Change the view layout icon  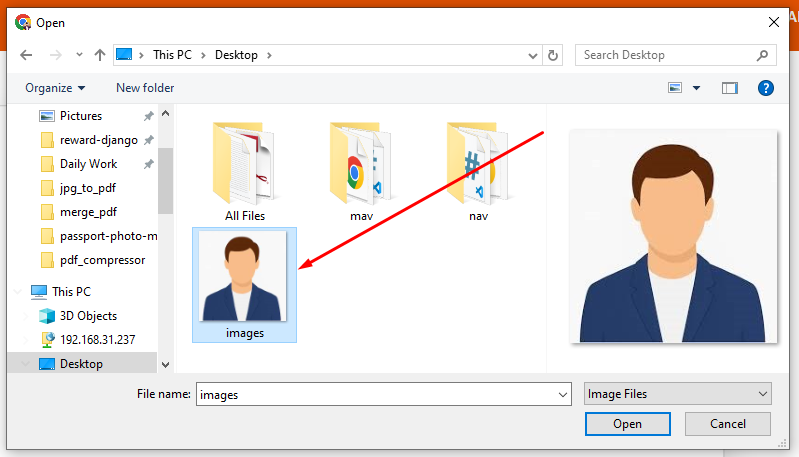(675, 88)
